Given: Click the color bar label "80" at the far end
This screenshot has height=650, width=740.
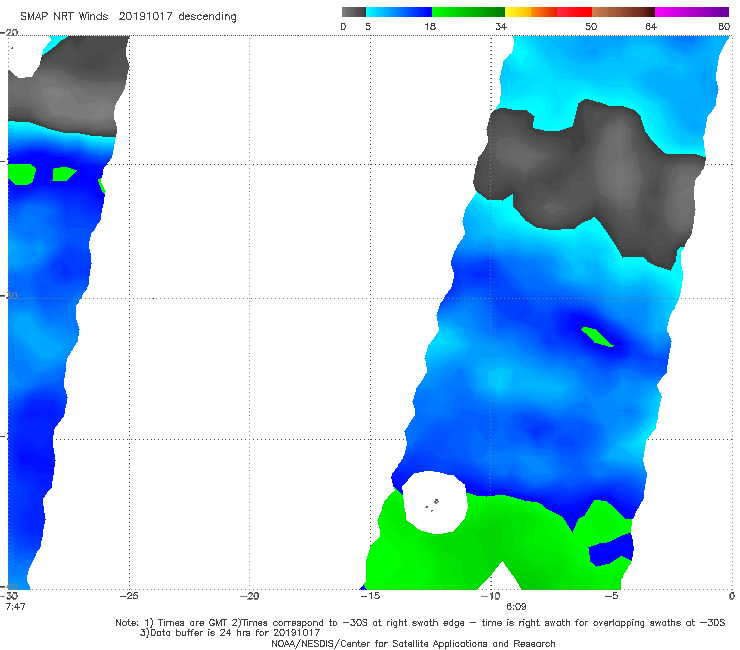Looking at the screenshot, I should (x=724, y=27).
